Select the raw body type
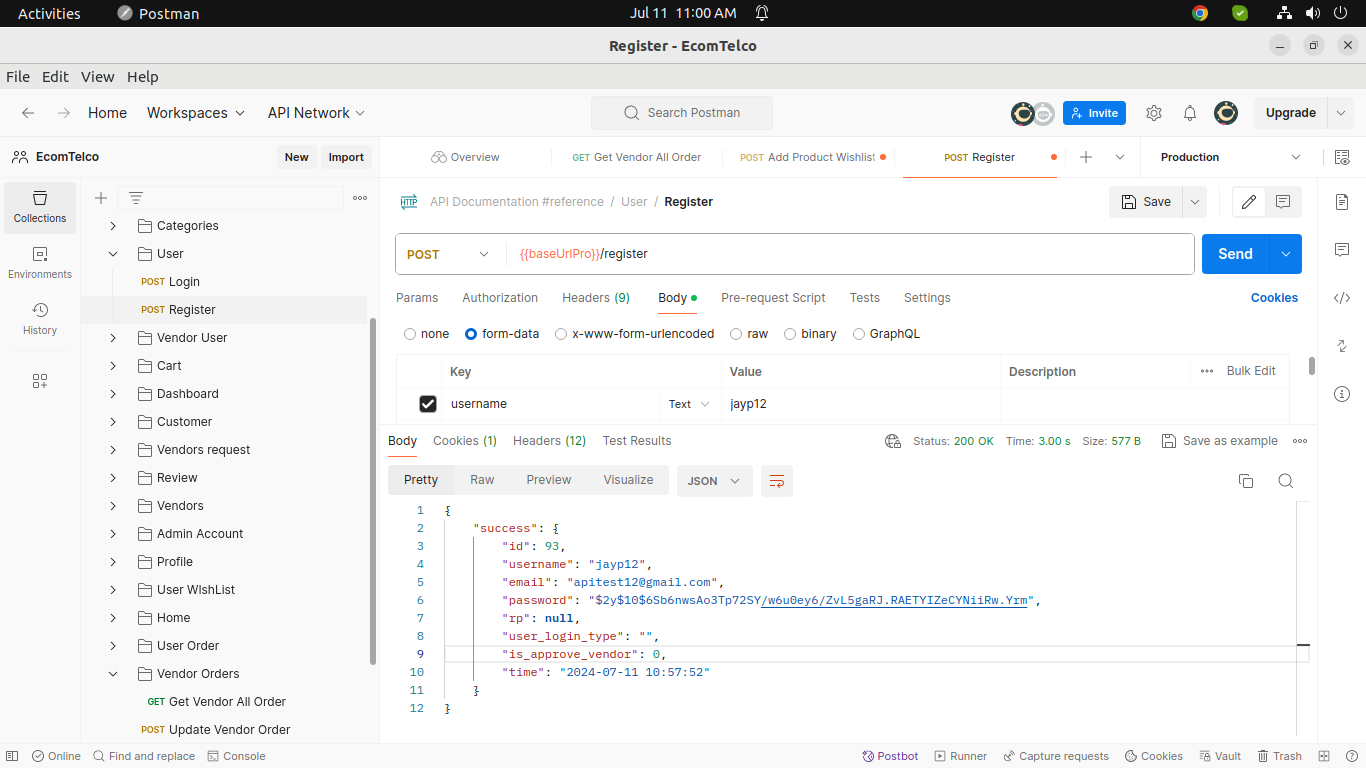The width and height of the screenshot is (1366, 768). (749, 334)
